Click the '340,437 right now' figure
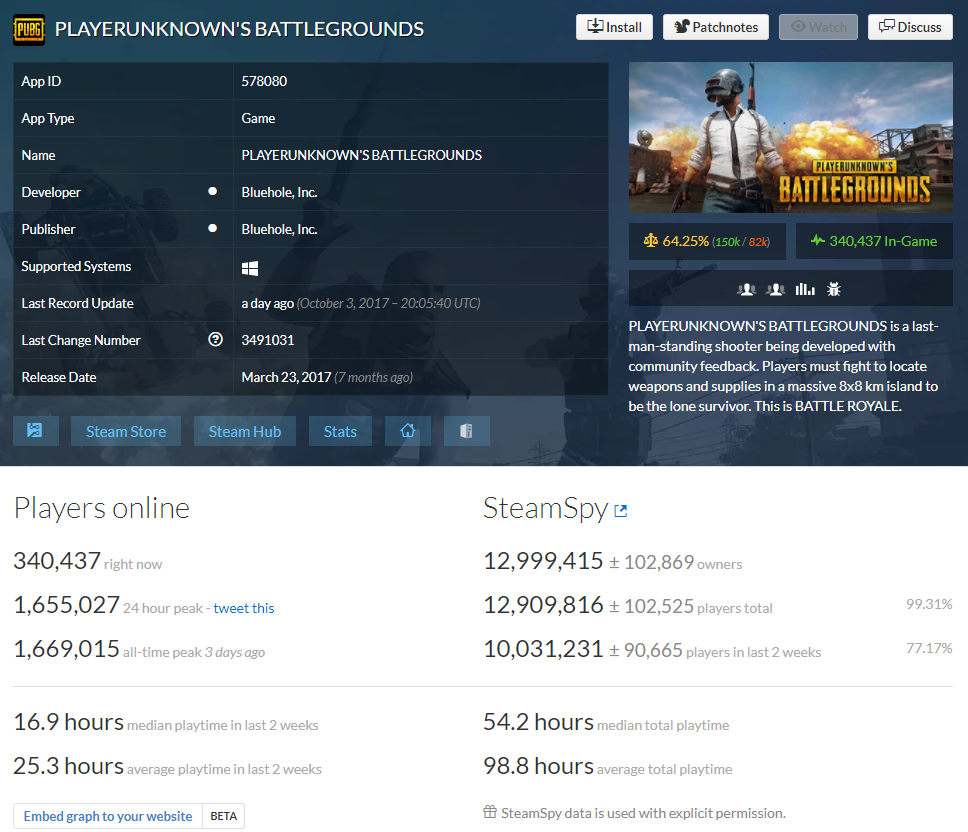Screen dimensions: 968x832 (88, 561)
